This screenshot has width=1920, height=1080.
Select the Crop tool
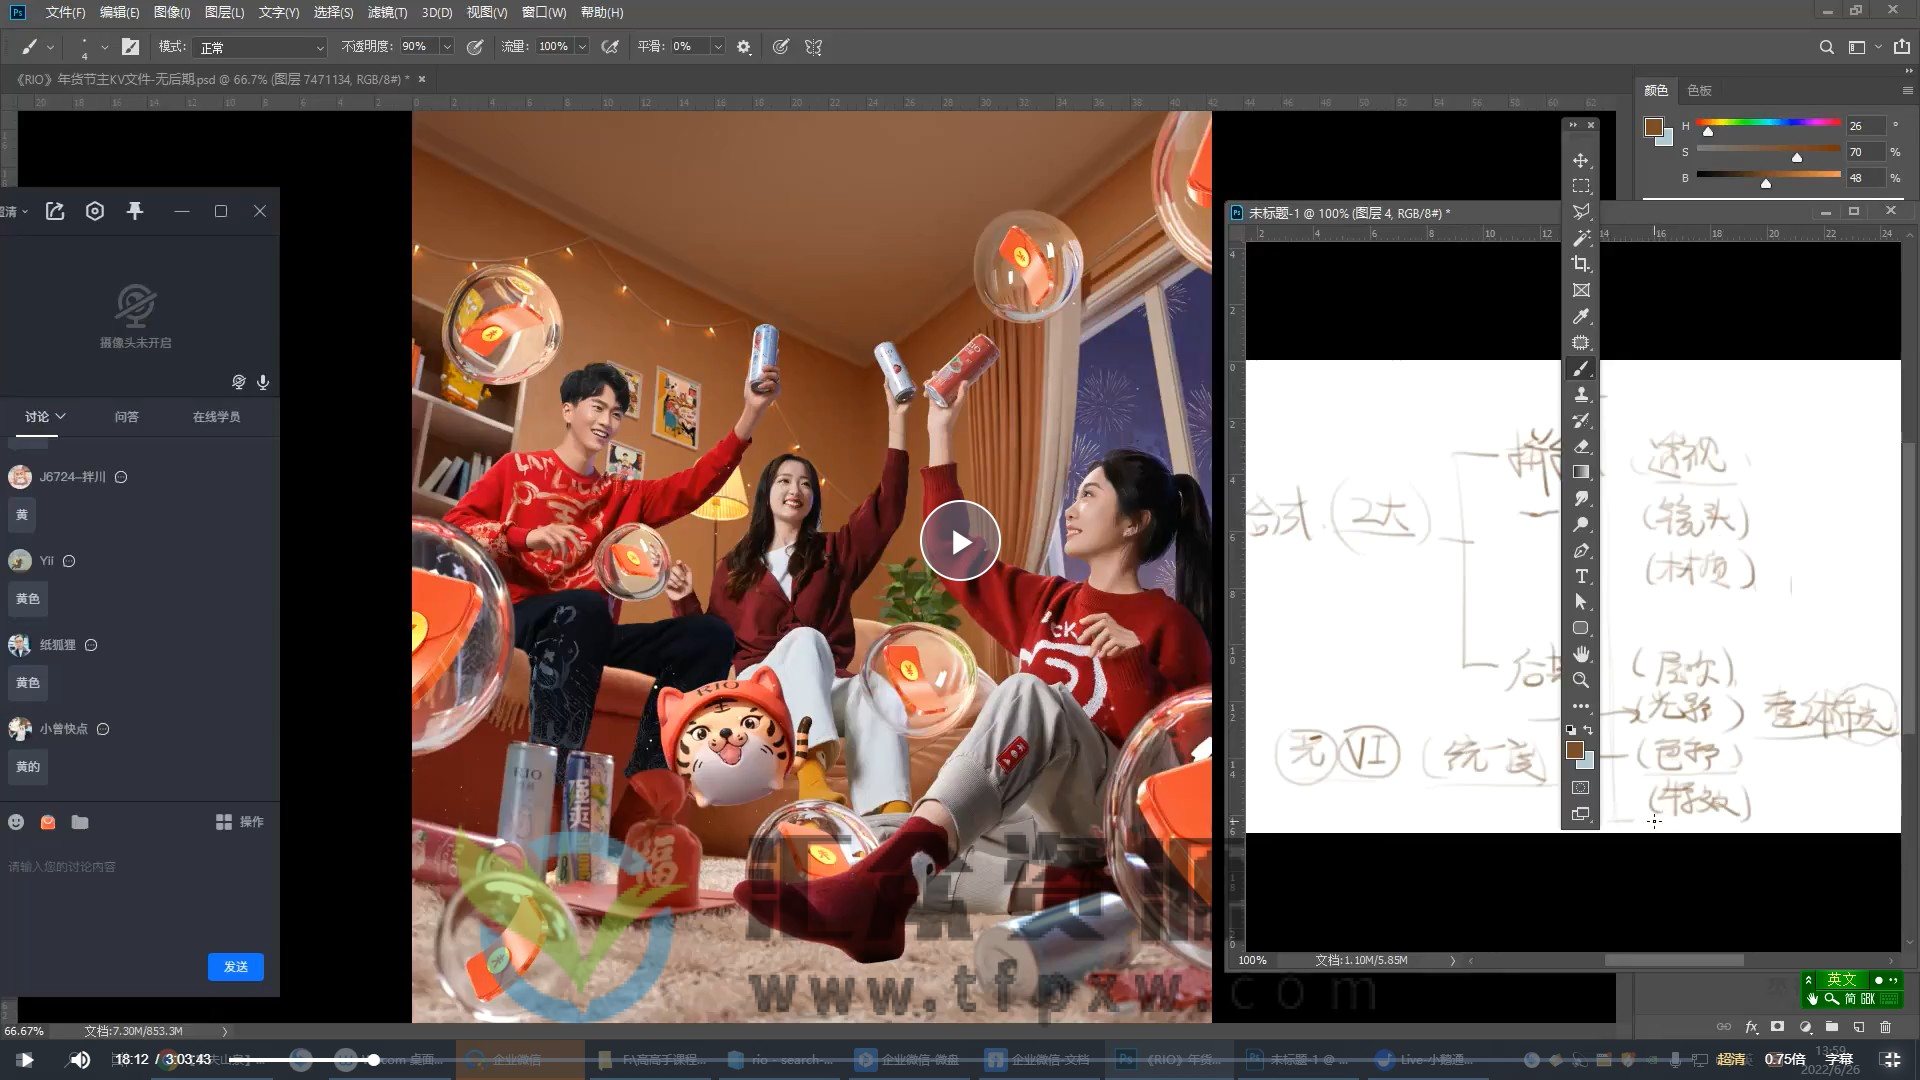point(1580,264)
